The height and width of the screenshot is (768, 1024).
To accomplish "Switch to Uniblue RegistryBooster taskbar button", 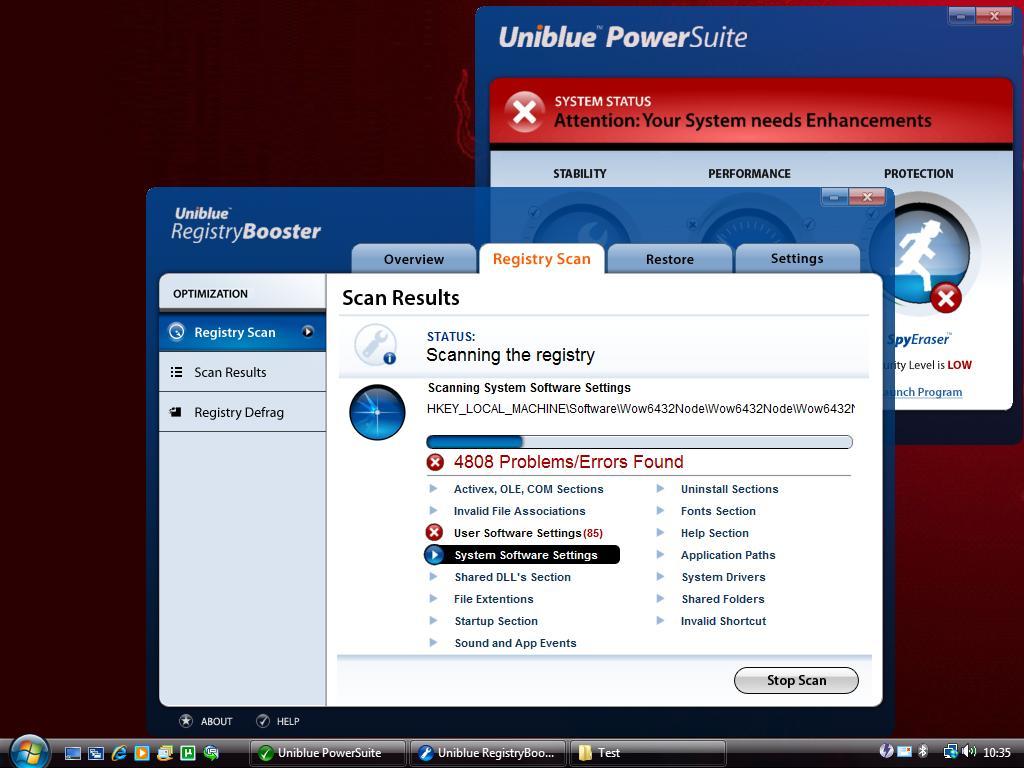I will [x=488, y=753].
